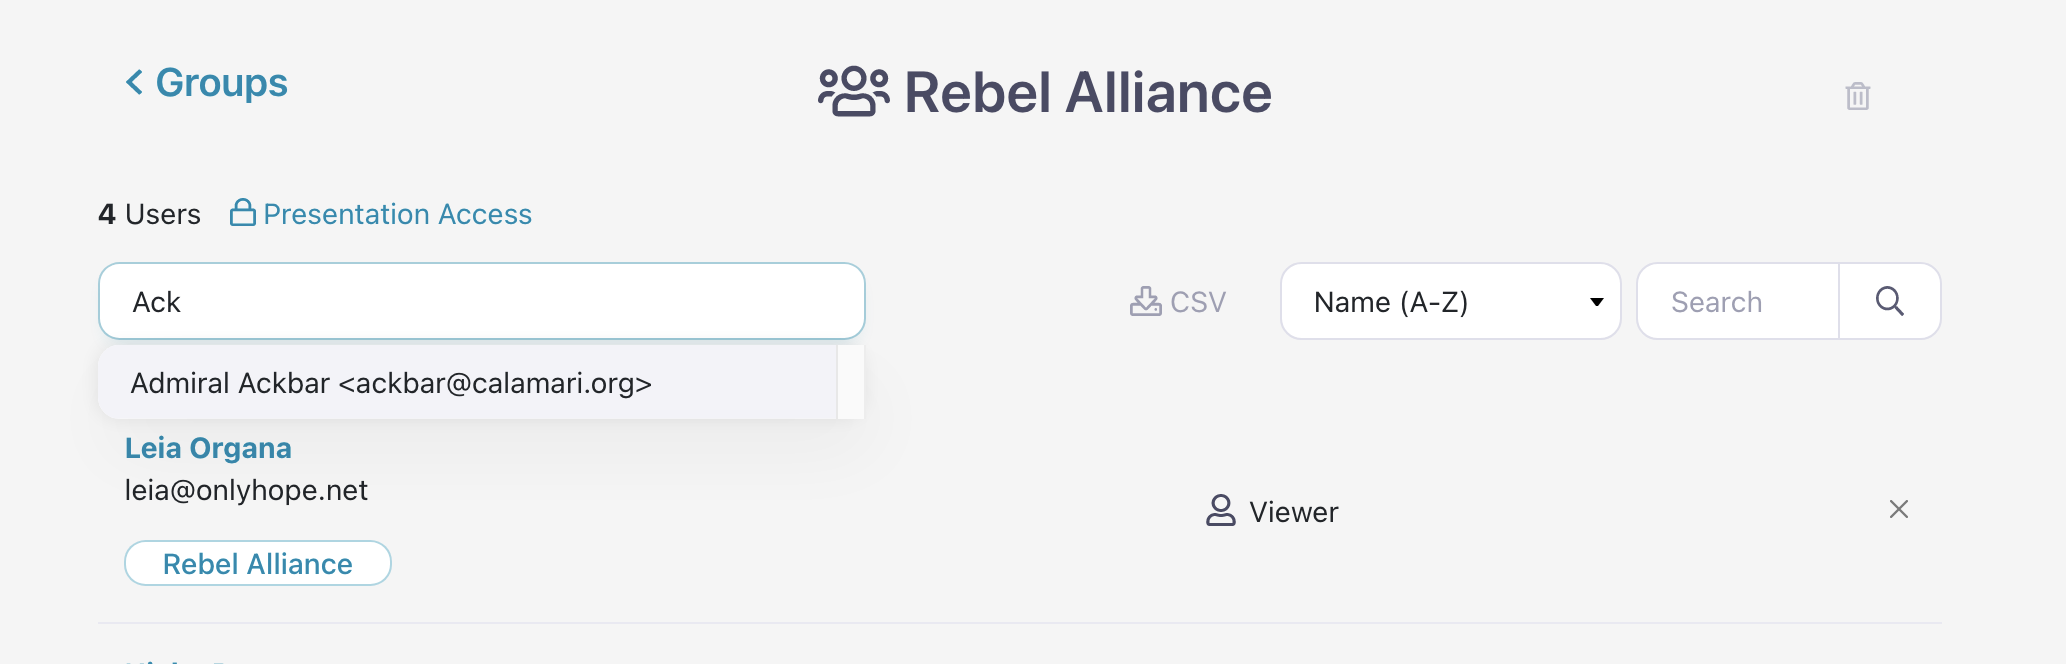Change Leia Organa's Viewer role
The image size is (2066, 664).
[1292, 512]
